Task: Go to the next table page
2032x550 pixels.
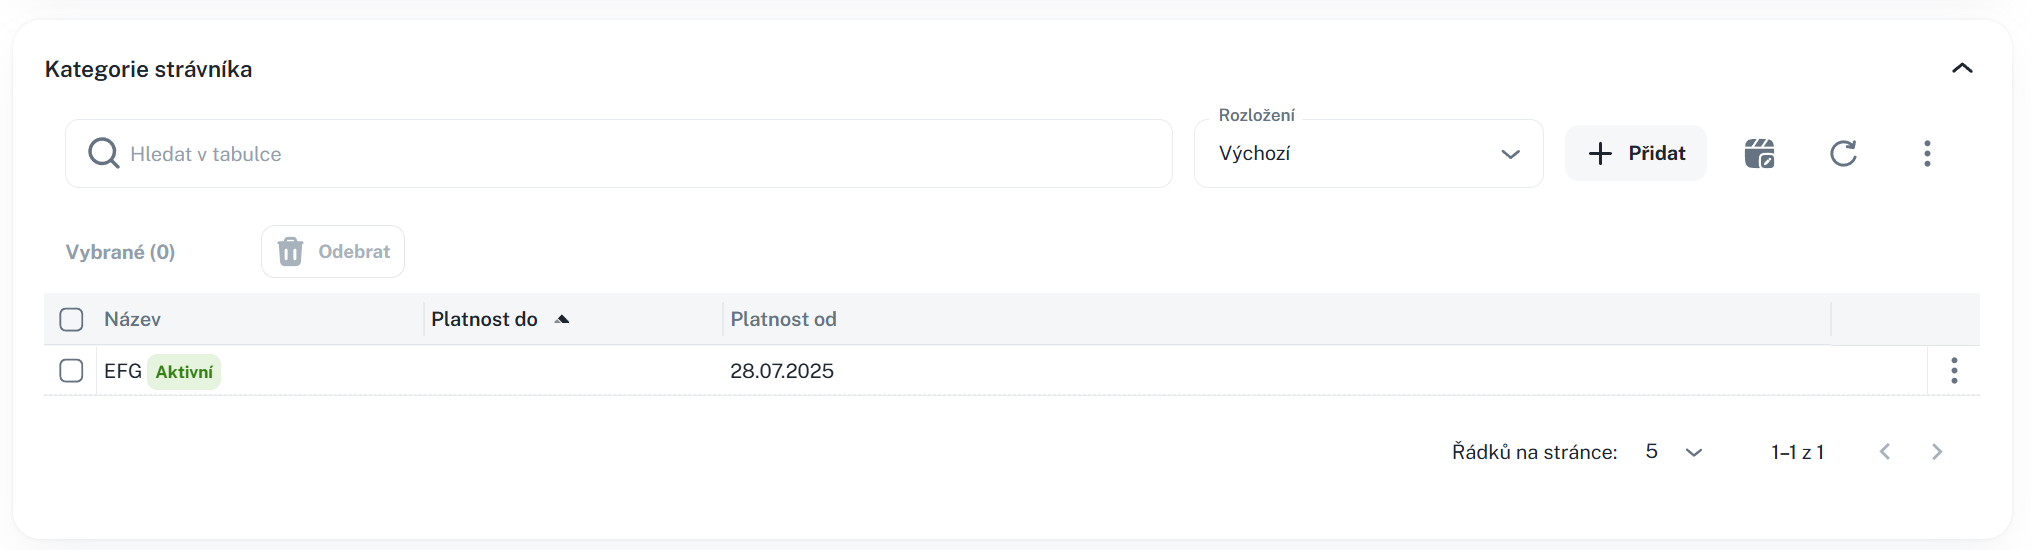Action: pos(1937,452)
